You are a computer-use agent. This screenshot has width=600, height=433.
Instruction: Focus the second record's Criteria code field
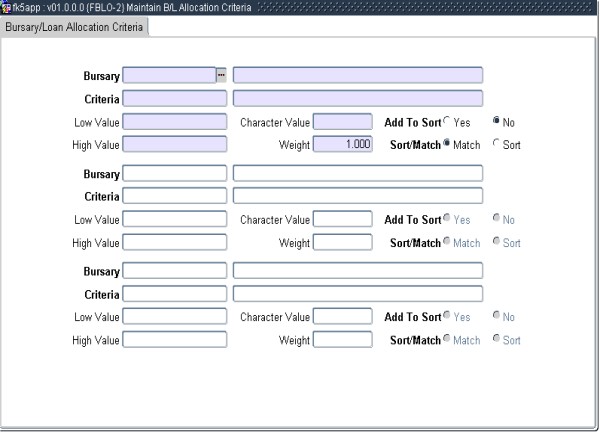tap(174, 196)
